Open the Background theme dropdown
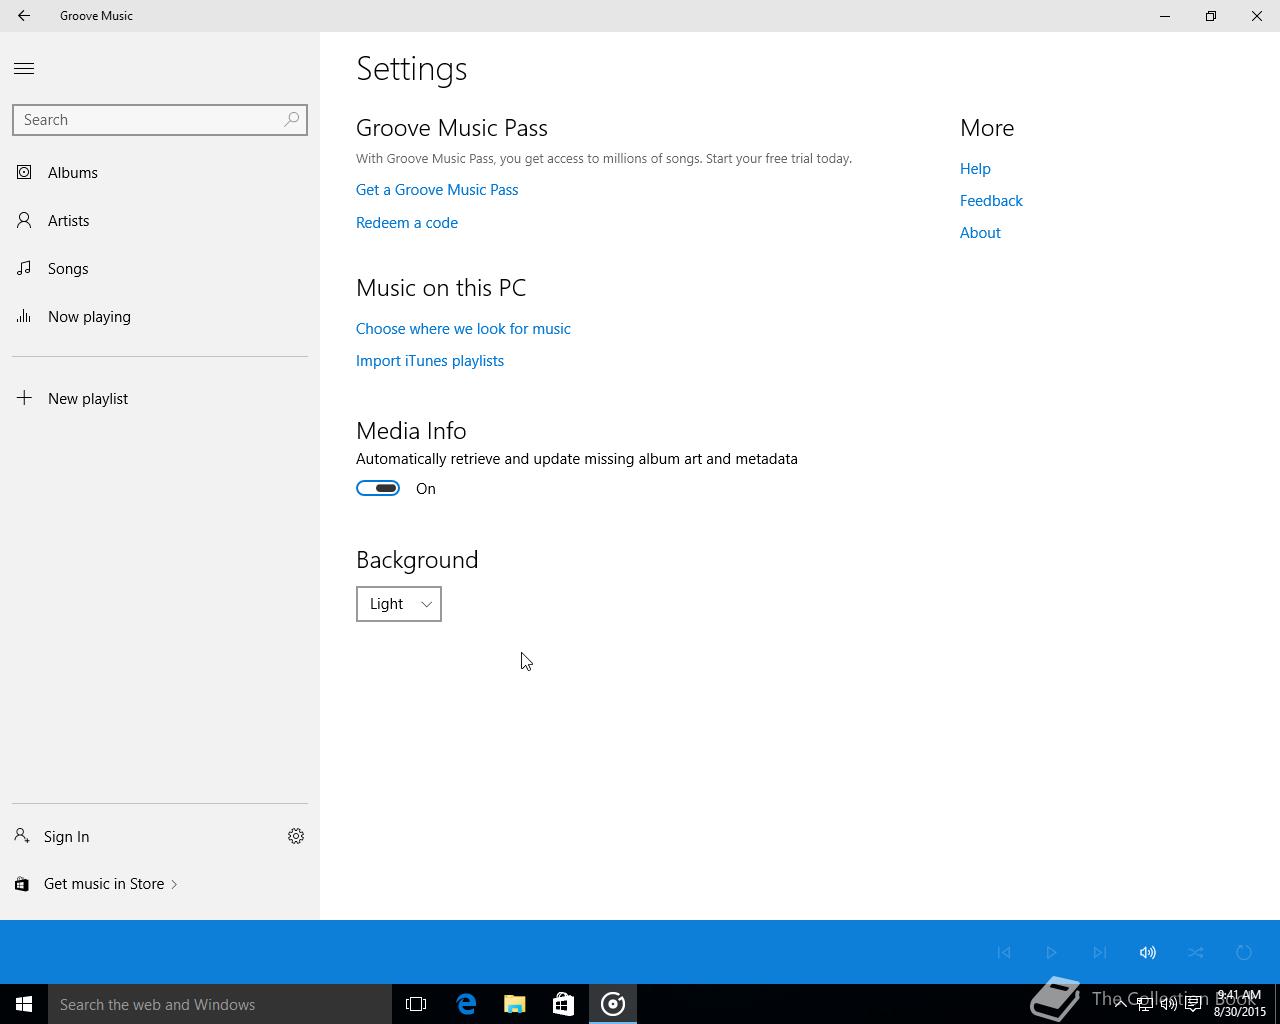 click(x=398, y=604)
